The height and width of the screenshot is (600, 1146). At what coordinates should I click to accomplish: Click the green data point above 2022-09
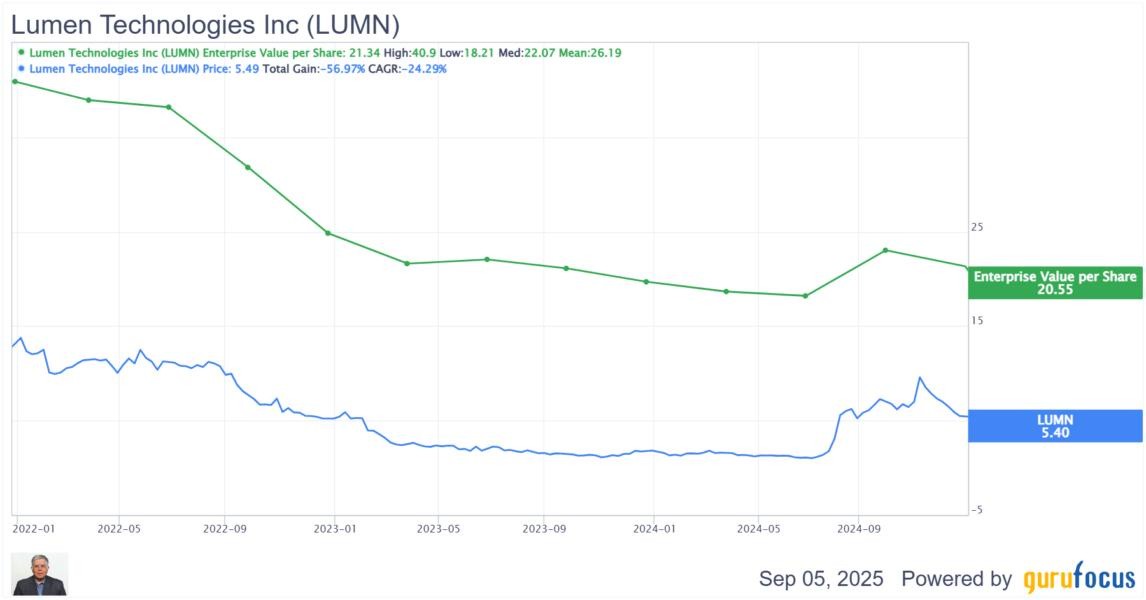coord(248,167)
